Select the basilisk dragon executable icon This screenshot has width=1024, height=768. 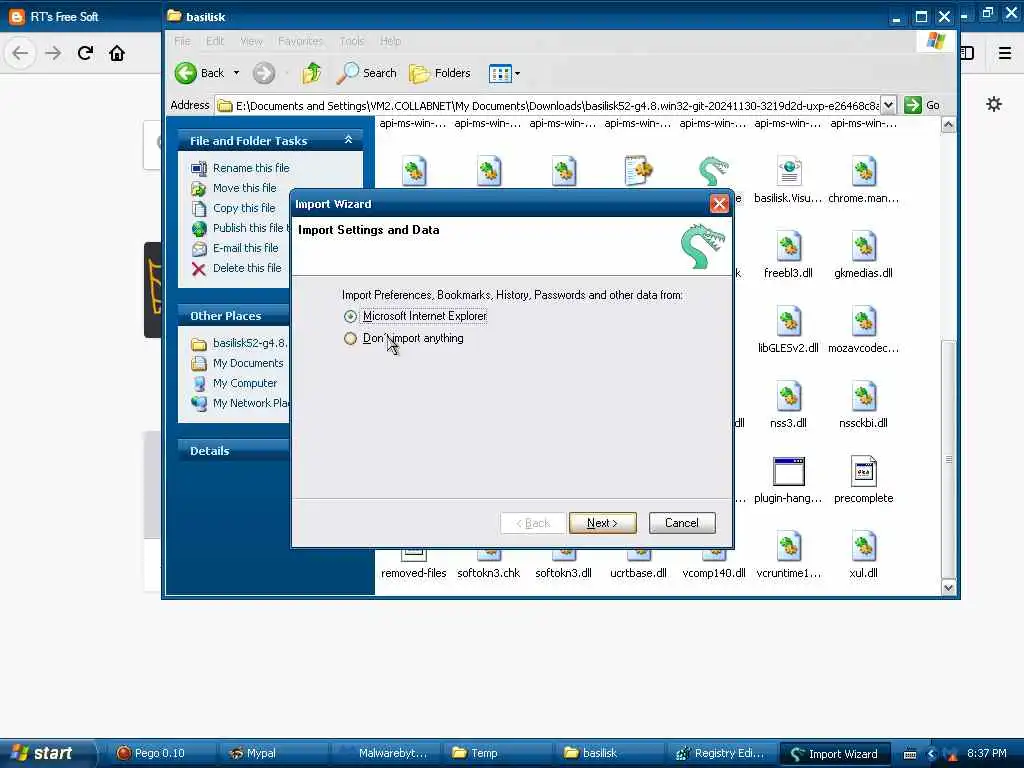click(713, 171)
